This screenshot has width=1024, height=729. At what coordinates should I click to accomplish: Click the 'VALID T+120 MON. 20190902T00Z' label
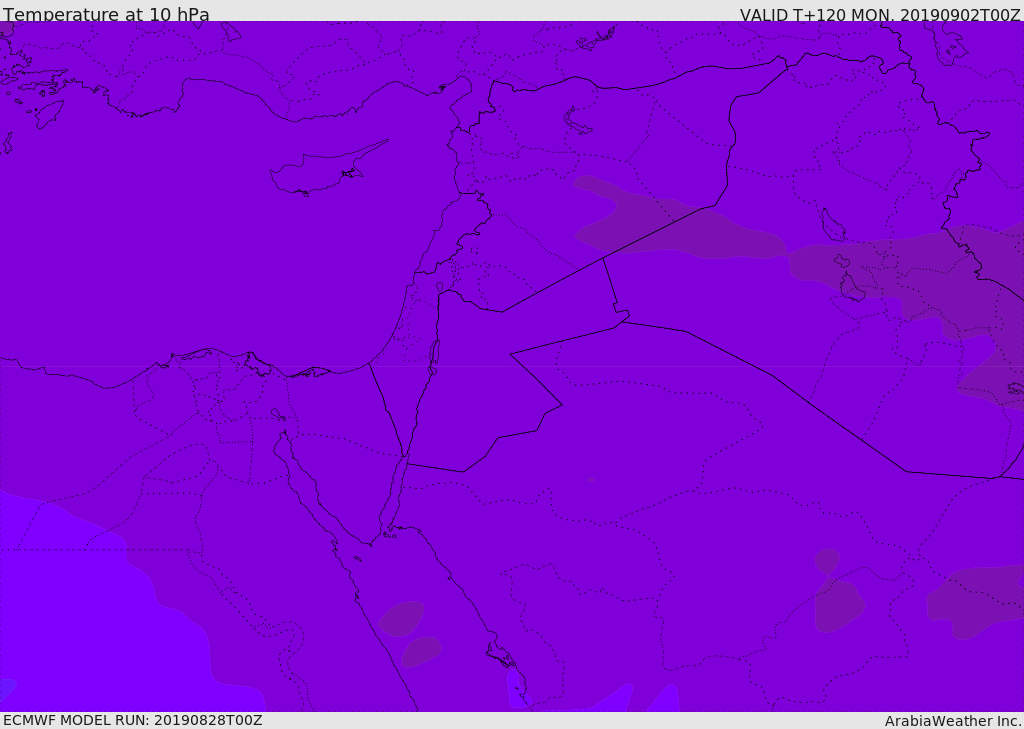click(x=880, y=15)
